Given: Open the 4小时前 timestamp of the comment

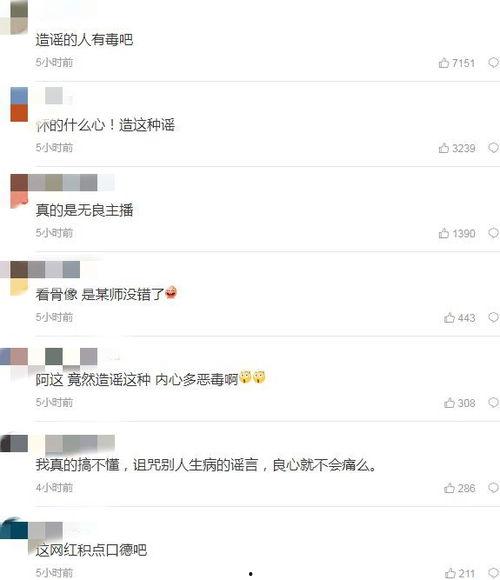Looking at the screenshot, I should pyautogui.click(x=54, y=488).
